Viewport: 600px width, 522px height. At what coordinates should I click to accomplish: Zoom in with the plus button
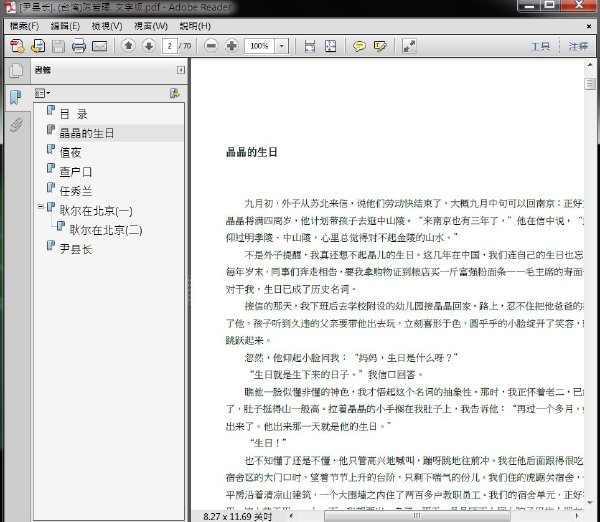click(x=232, y=46)
